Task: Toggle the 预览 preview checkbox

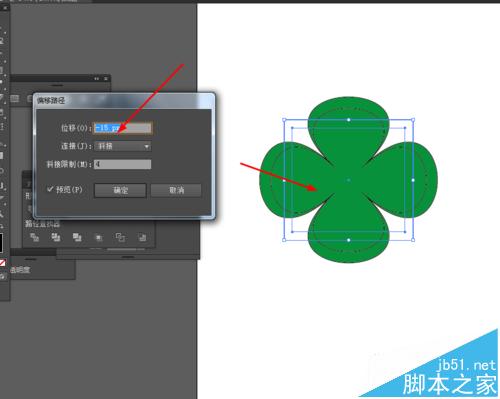Action: [50, 189]
